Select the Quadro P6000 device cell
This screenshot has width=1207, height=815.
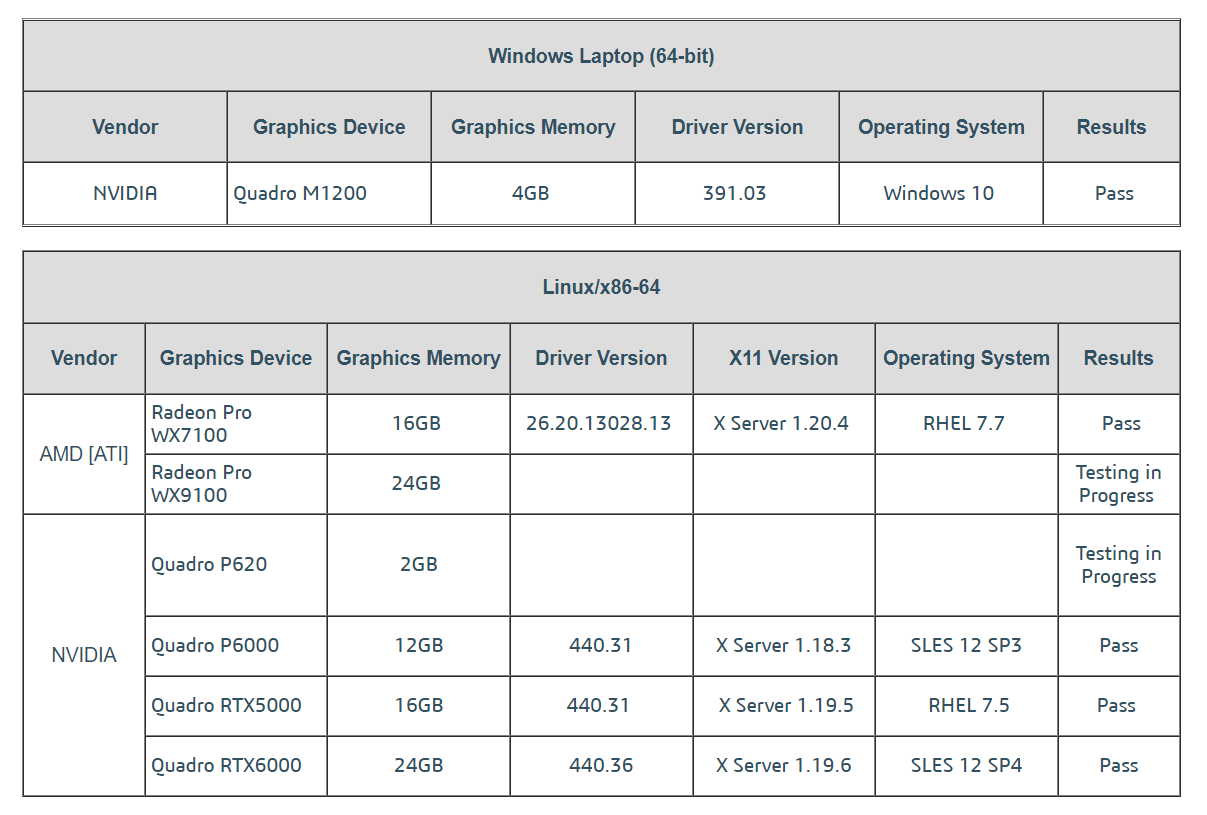(x=236, y=646)
